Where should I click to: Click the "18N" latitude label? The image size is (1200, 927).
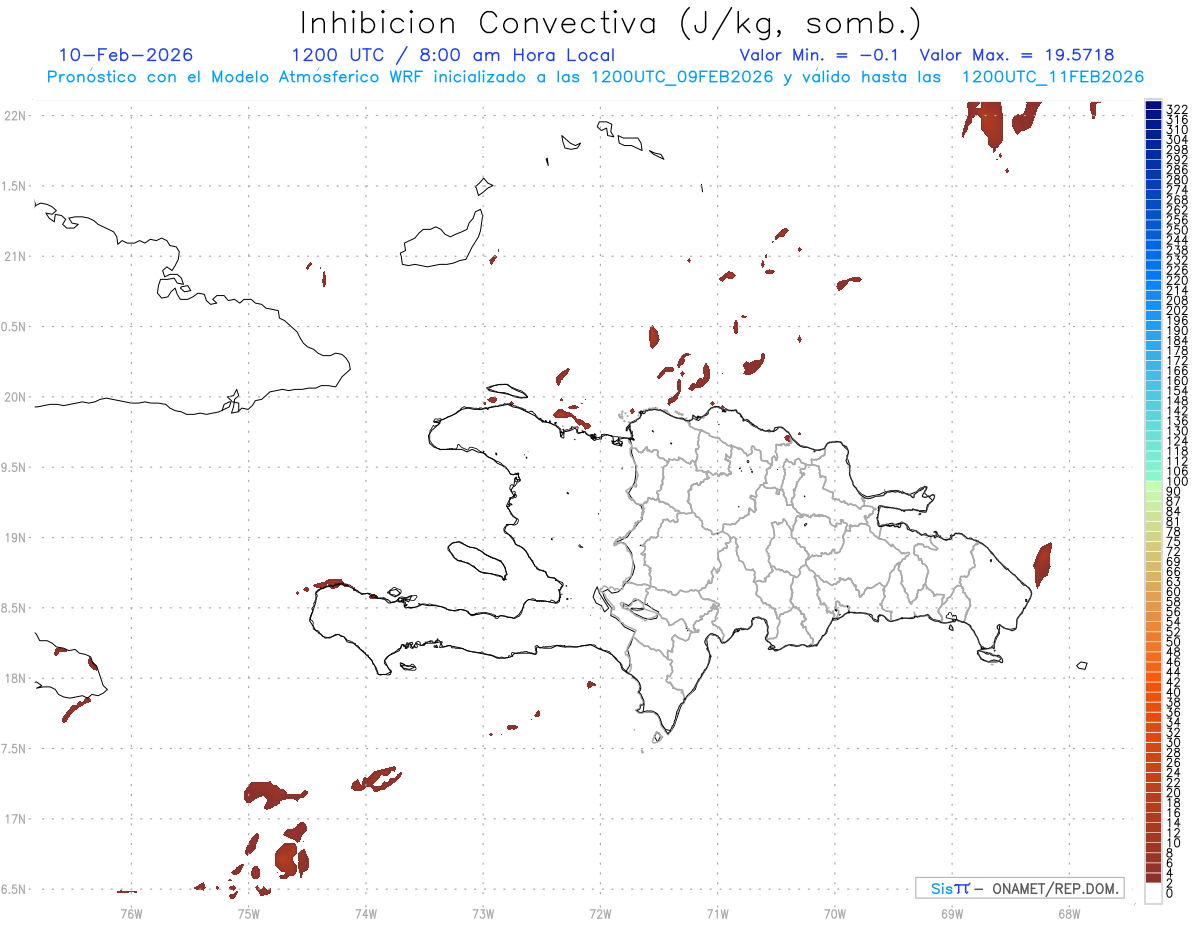pos(15,679)
